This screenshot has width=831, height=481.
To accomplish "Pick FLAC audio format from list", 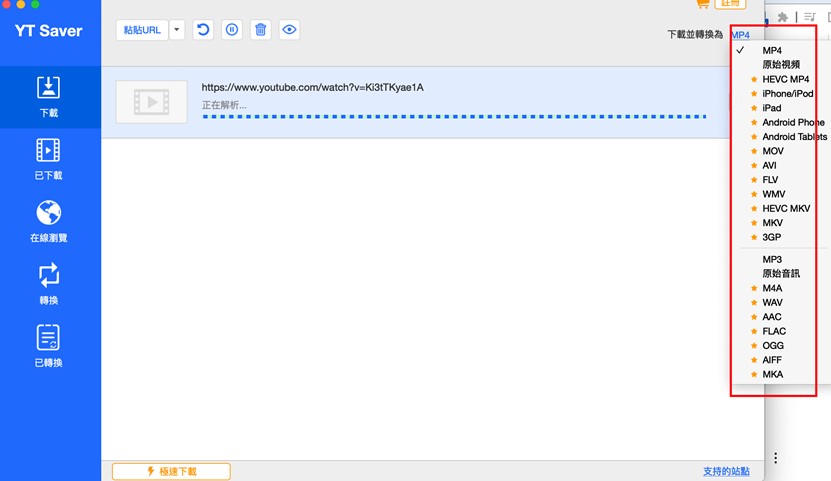I will pyautogui.click(x=774, y=331).
